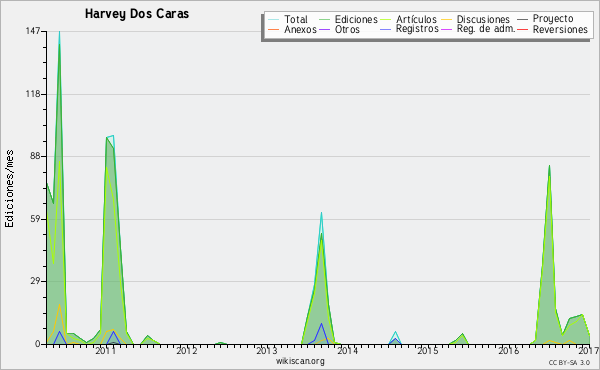Click the x-axis year '2014'
Image resolution: width=600 pixels, height=370 pixels.
[347, 350]
